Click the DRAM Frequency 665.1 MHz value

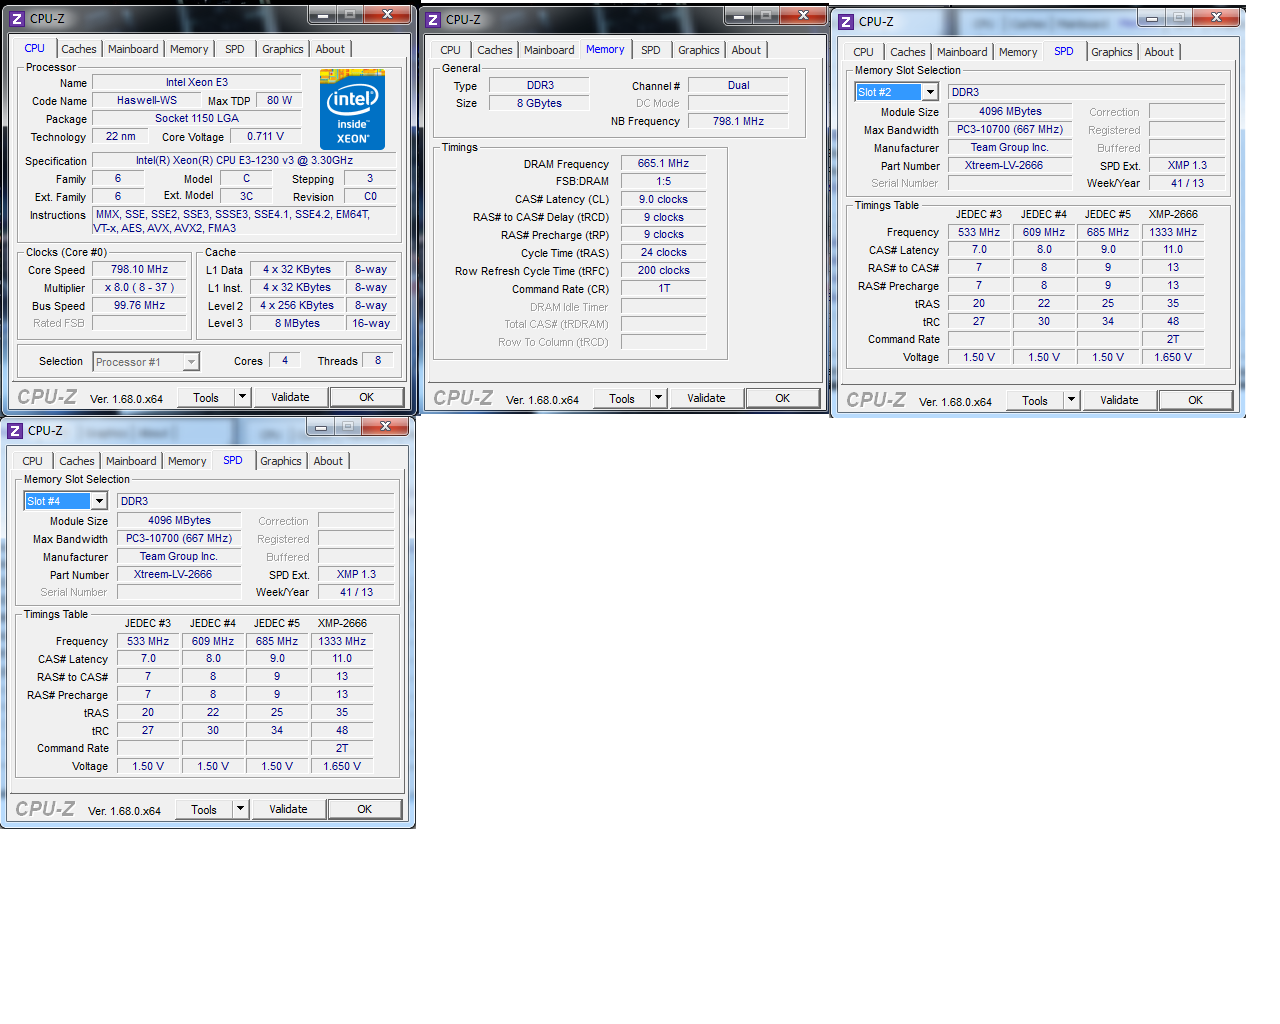click(x=663, y=164)
